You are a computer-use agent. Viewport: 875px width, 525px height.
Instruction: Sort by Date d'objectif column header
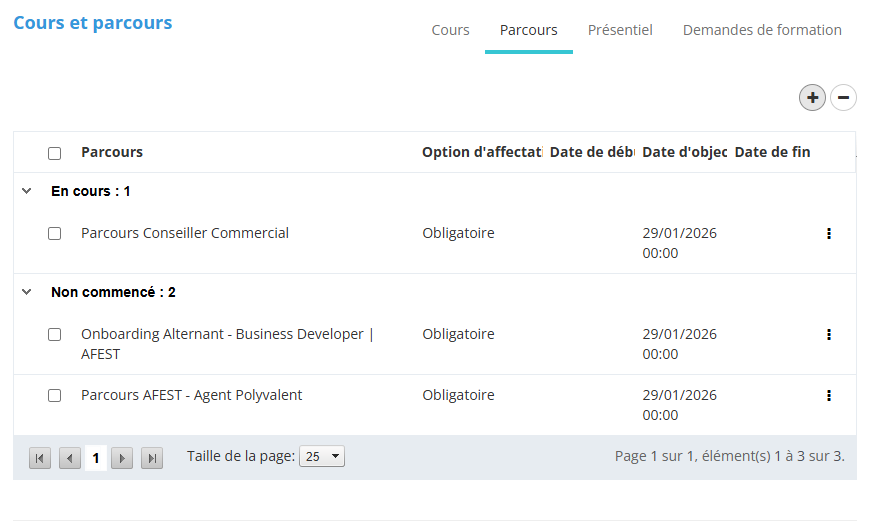coord(684,153)
